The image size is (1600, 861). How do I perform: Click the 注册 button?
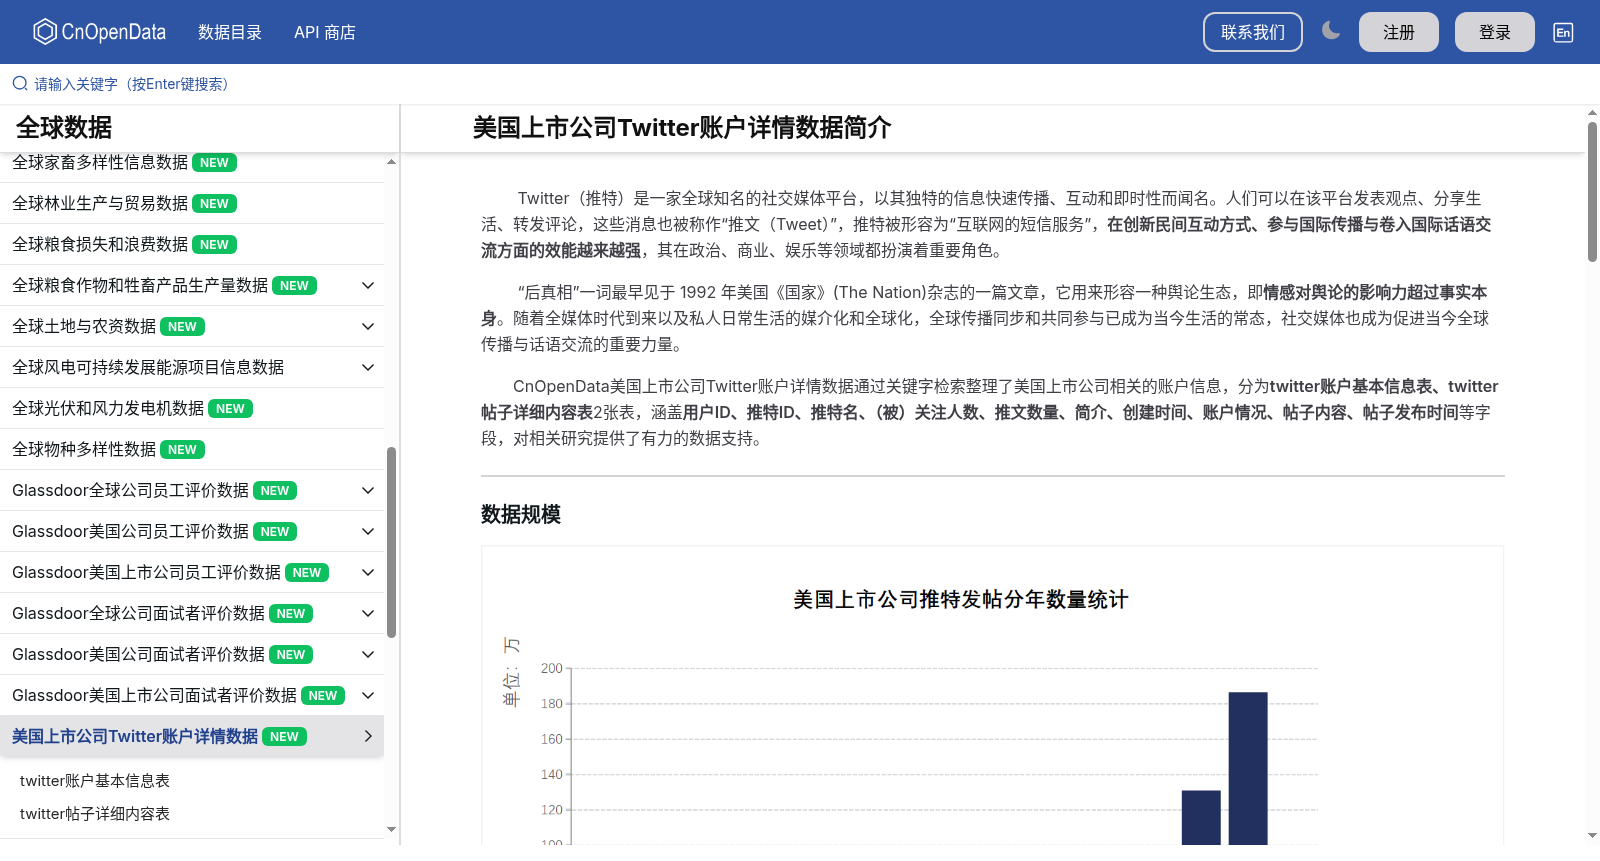tap(1399, 32)
